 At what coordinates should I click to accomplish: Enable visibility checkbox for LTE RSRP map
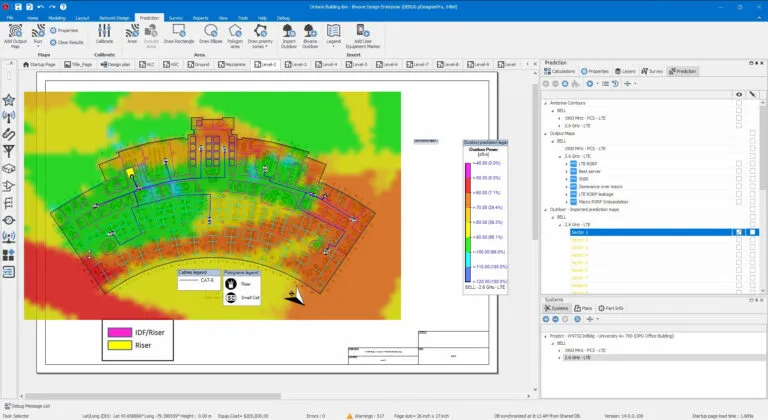(739, 163)
